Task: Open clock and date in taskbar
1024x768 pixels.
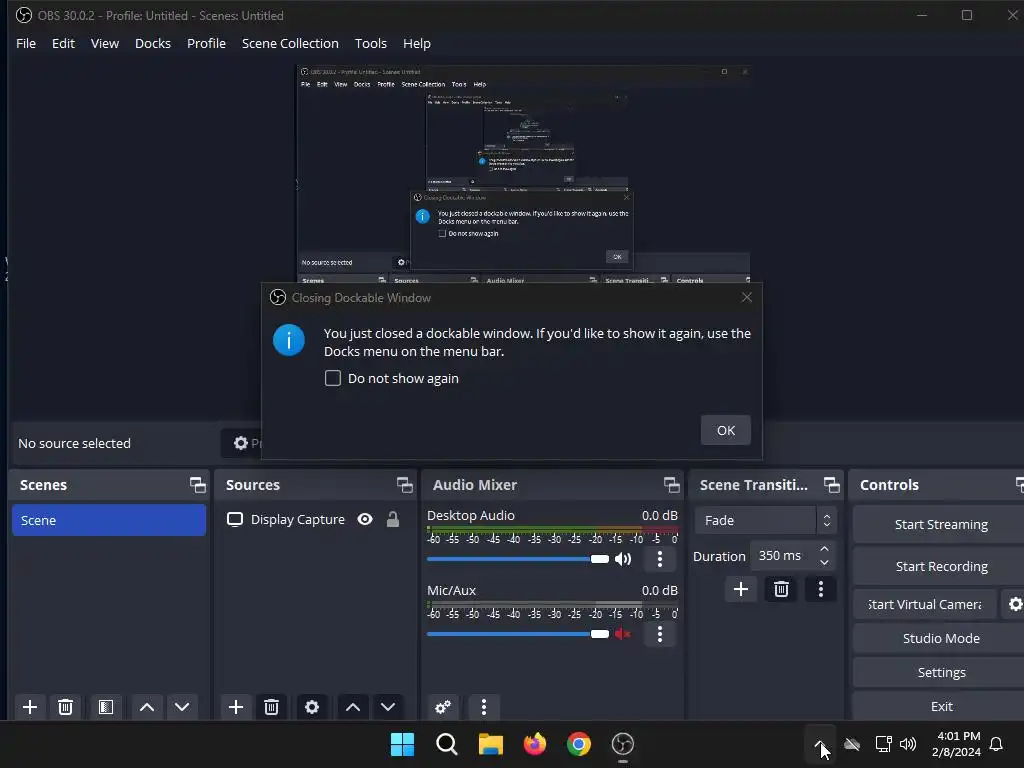Action: tap(956, 744)
